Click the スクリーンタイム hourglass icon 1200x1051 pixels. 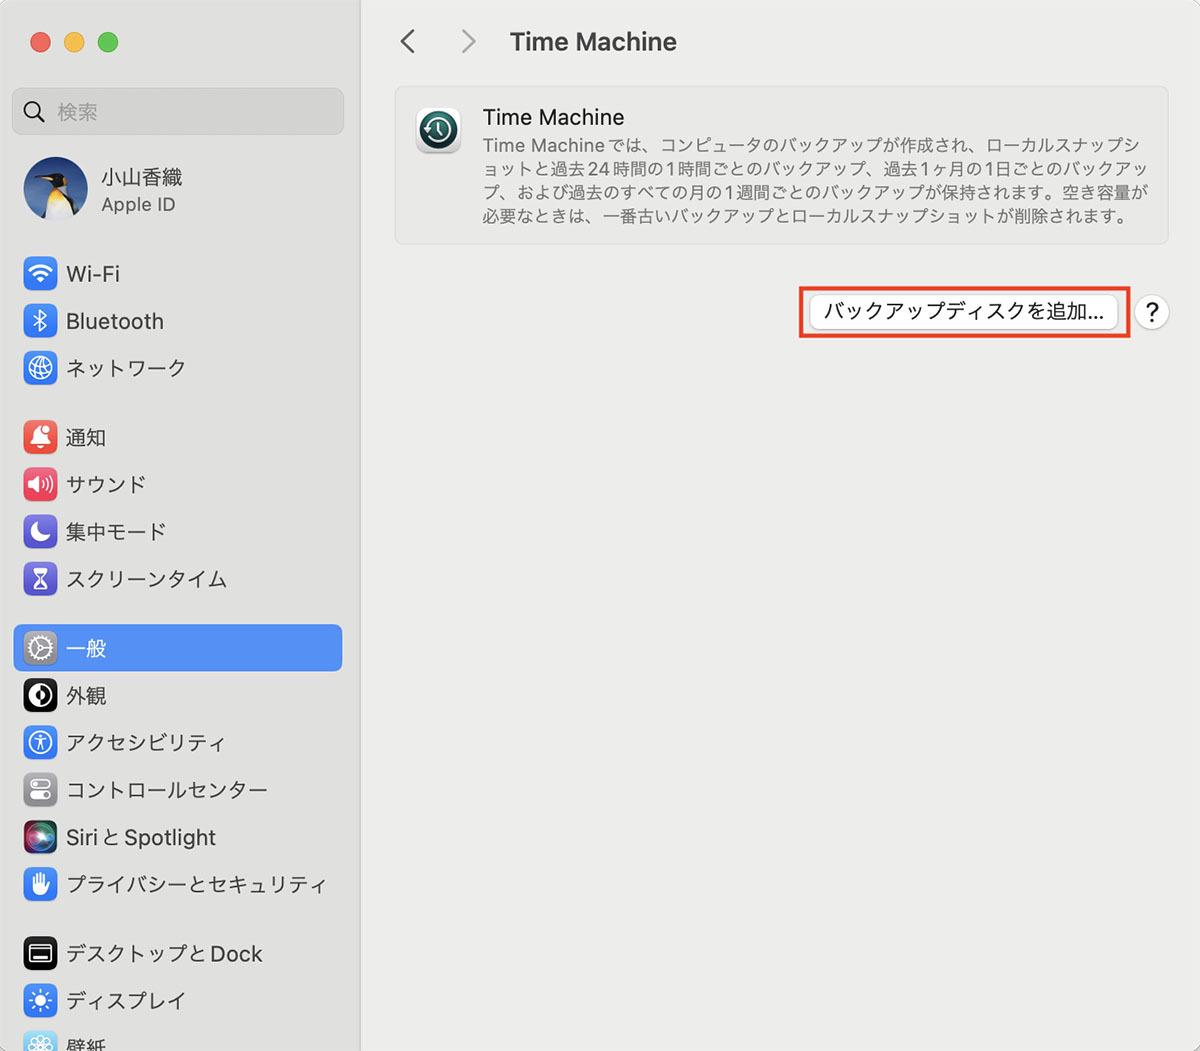[40, 578]
